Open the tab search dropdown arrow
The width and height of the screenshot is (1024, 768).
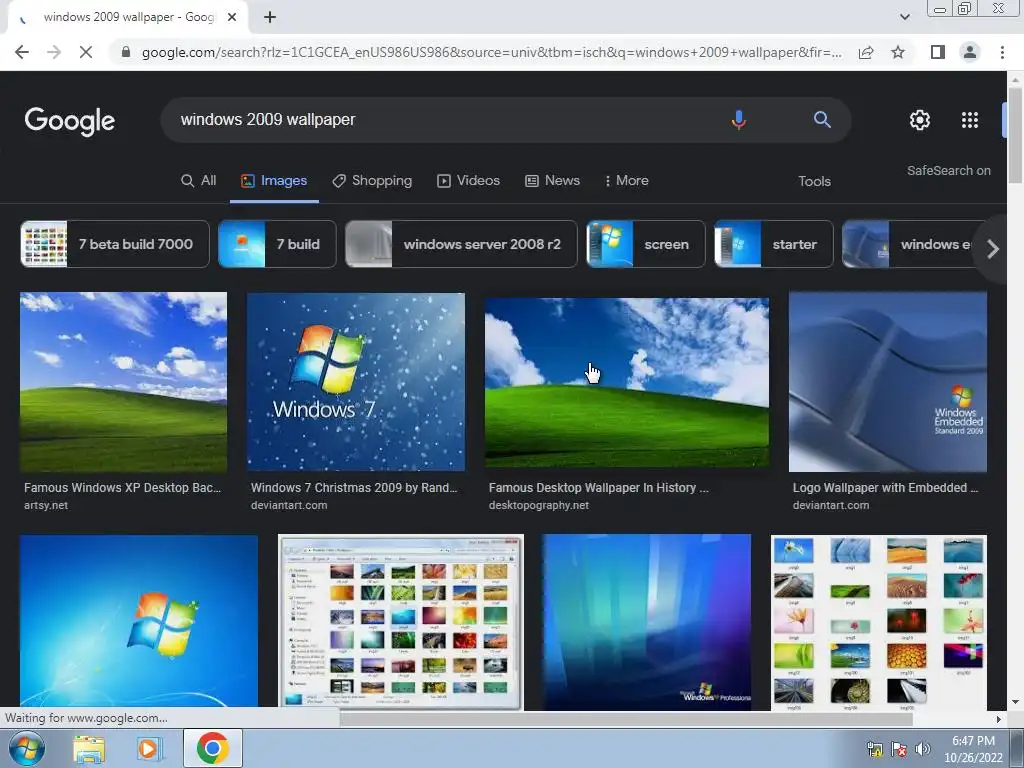point(904,17)
